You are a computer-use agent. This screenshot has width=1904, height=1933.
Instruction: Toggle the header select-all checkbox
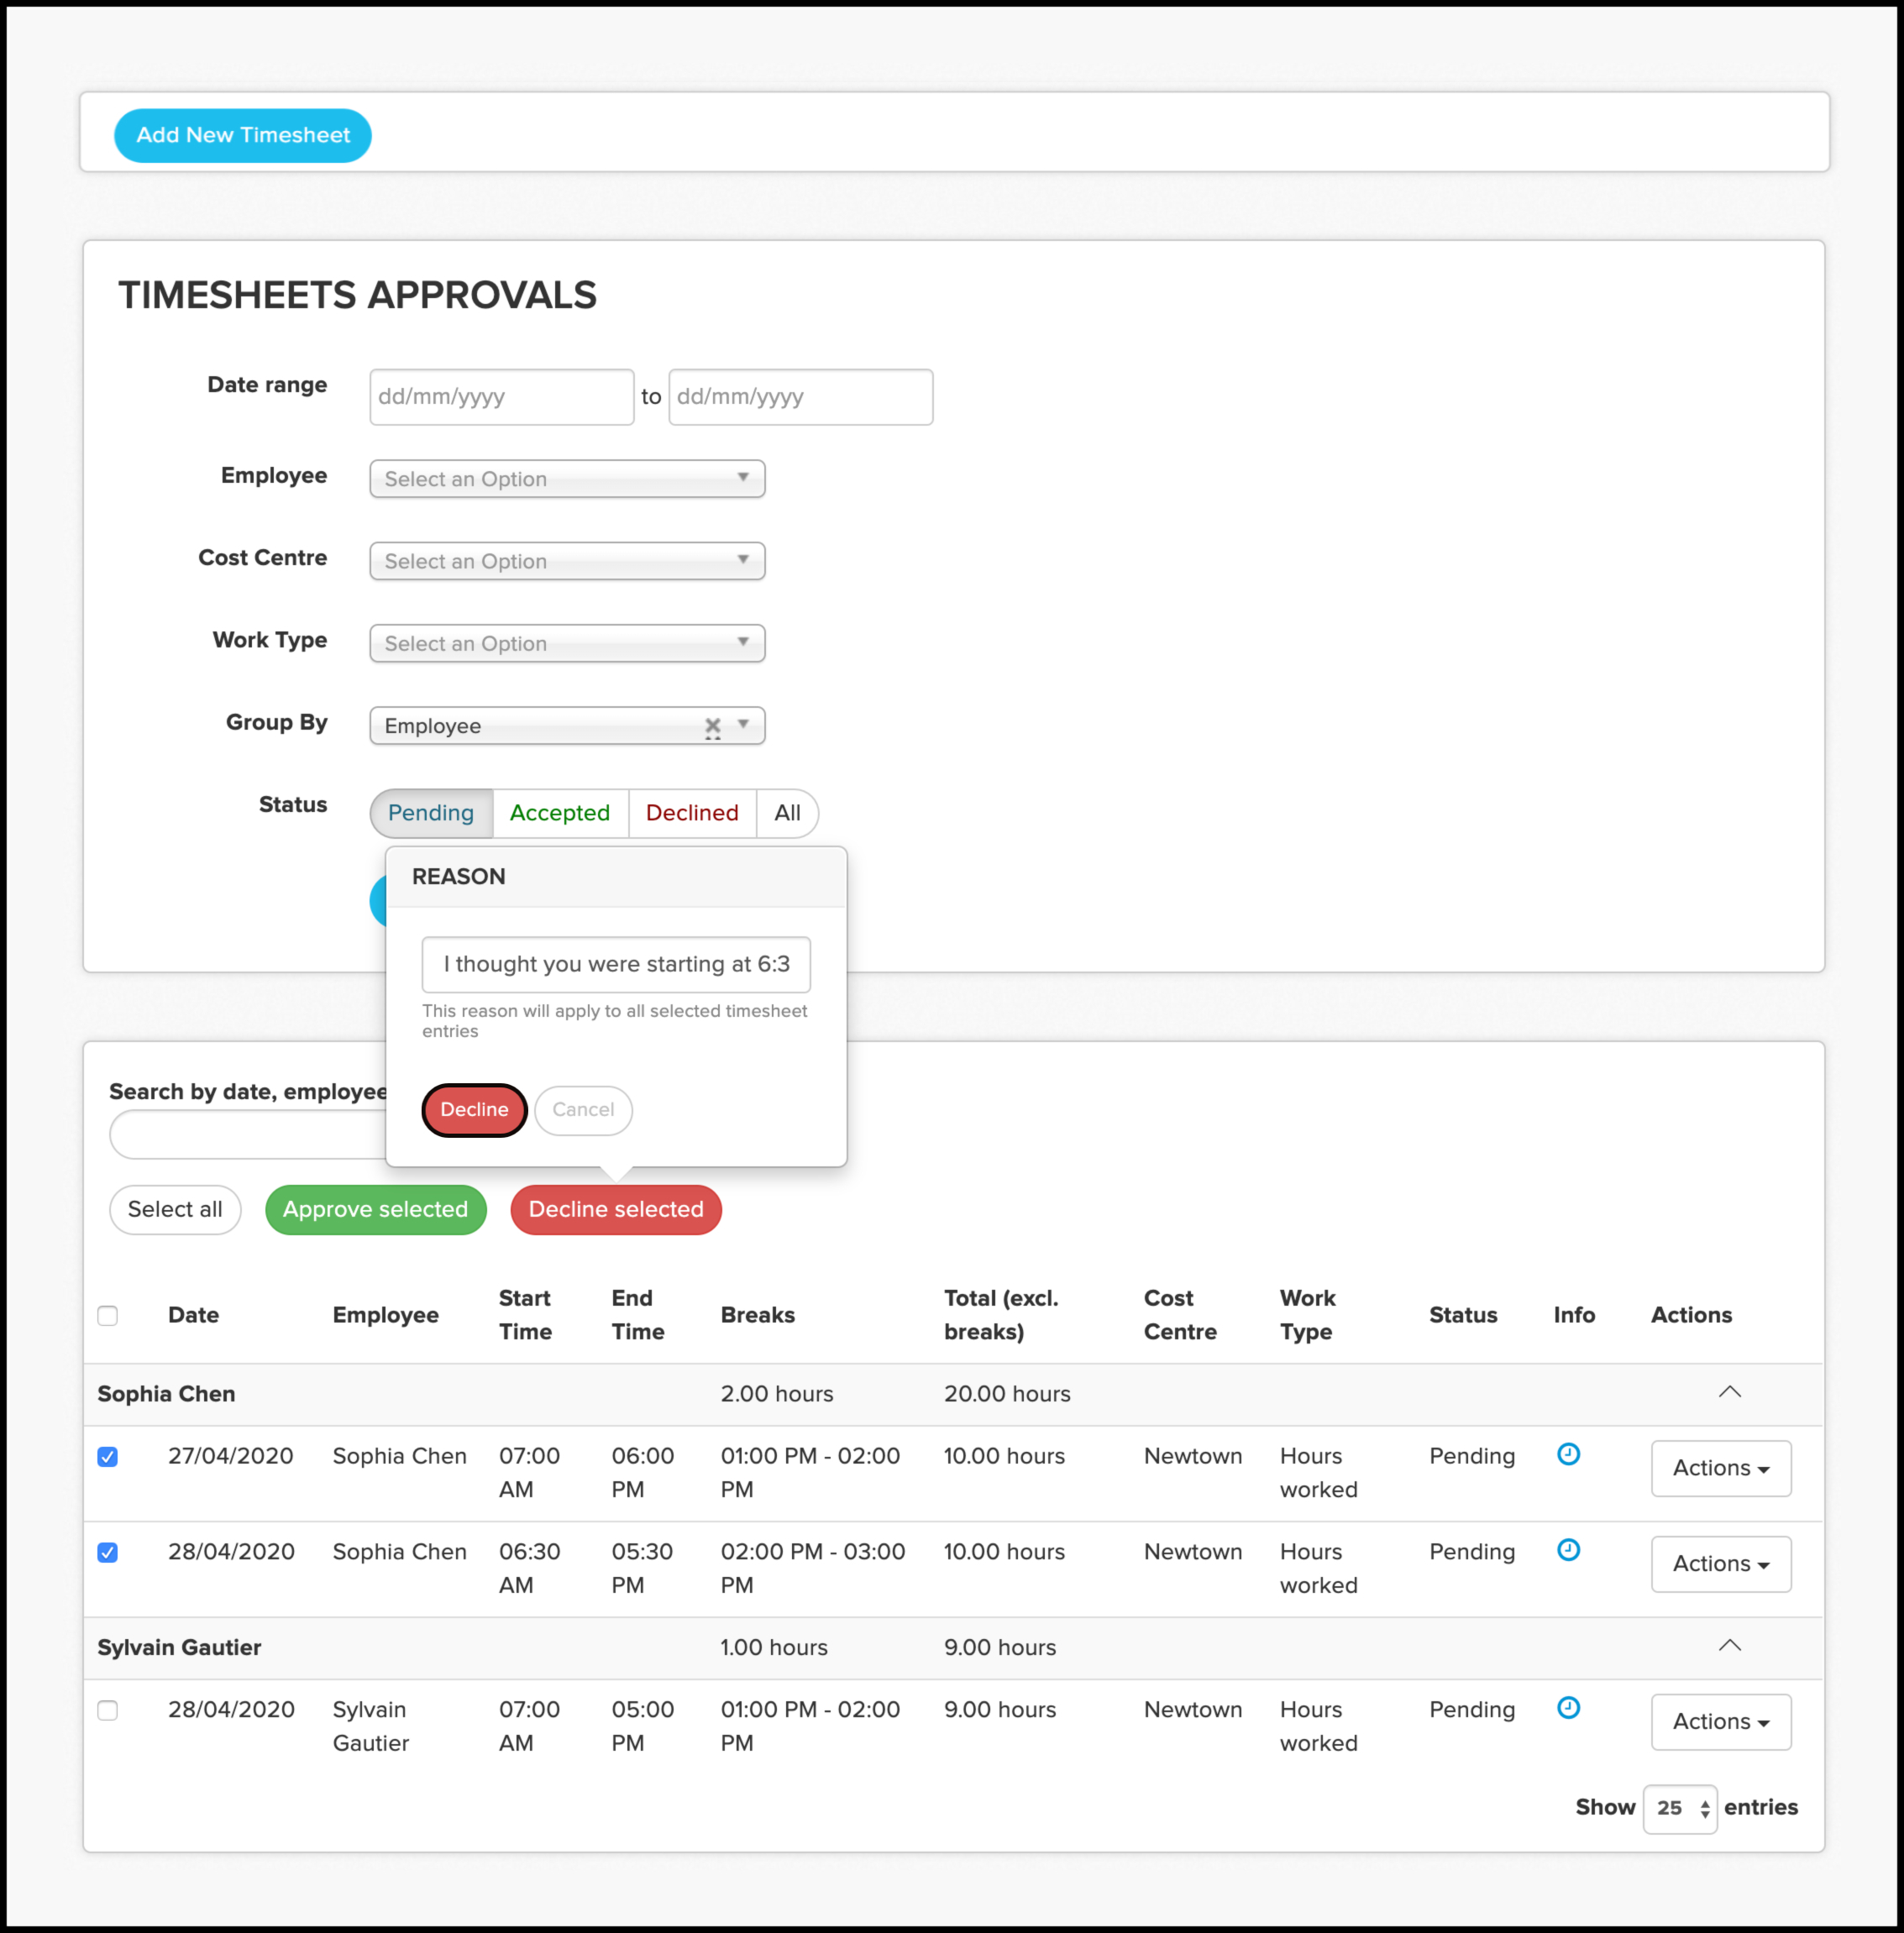(108, 1316)
